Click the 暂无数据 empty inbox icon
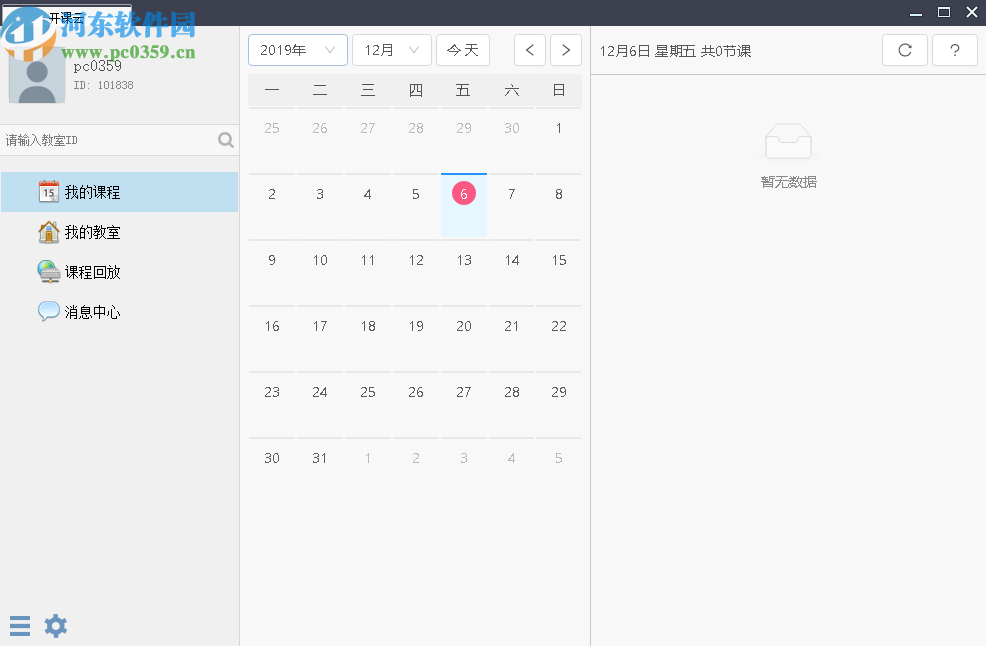Viewport: 986px width, 646px height. pyautogui.click(x=788, y=141)
